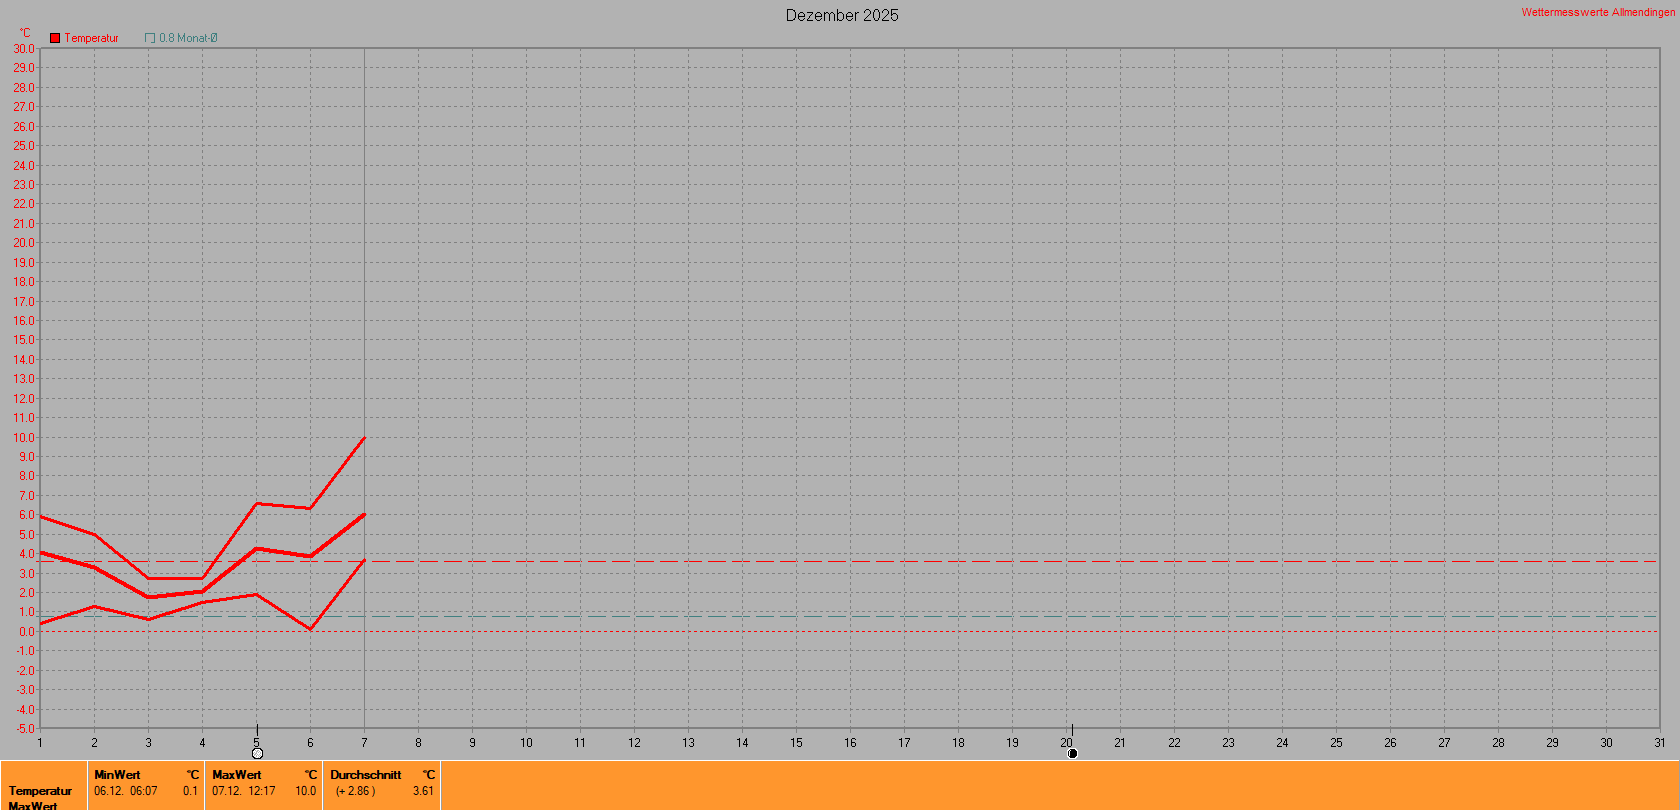Click the Temperatur legend label
The width and height of the screenshot is (1680, 810).
91,38
